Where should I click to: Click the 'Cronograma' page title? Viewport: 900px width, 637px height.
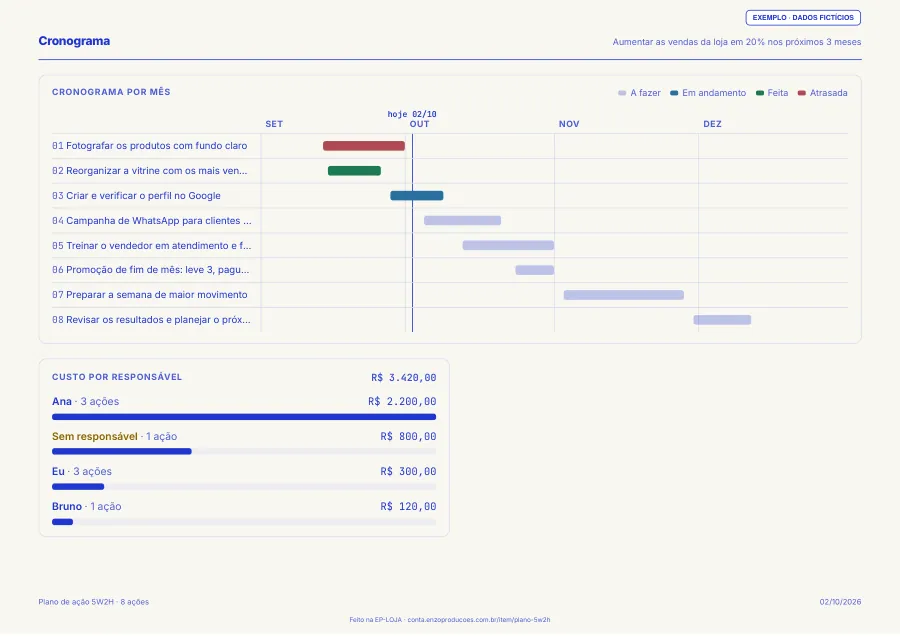tap(74, 41)
